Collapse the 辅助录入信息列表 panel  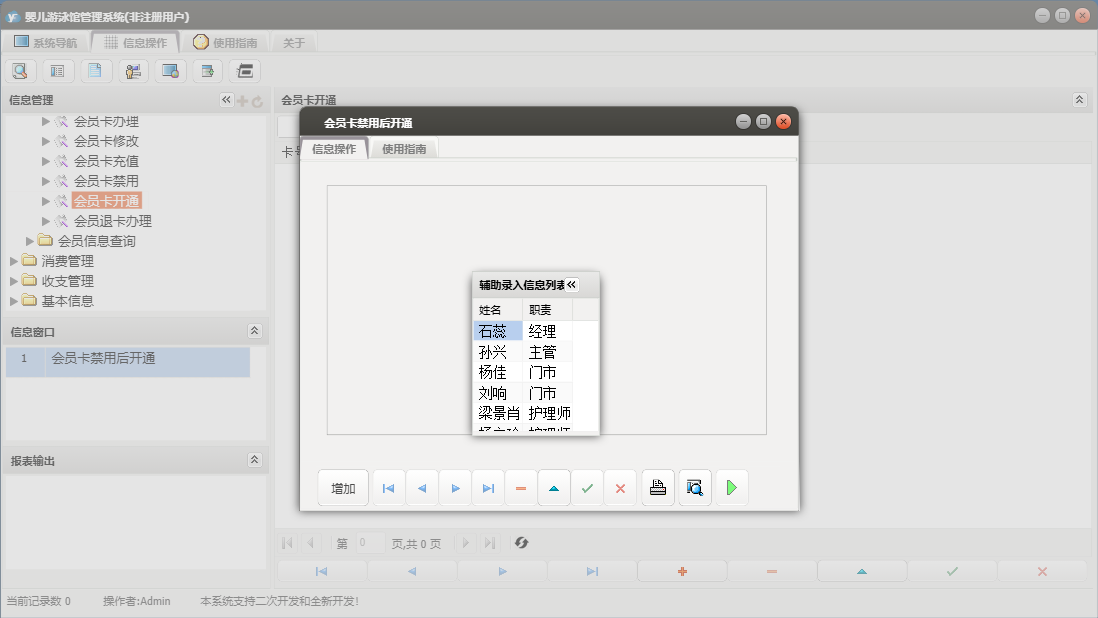(x=572, y=284)
